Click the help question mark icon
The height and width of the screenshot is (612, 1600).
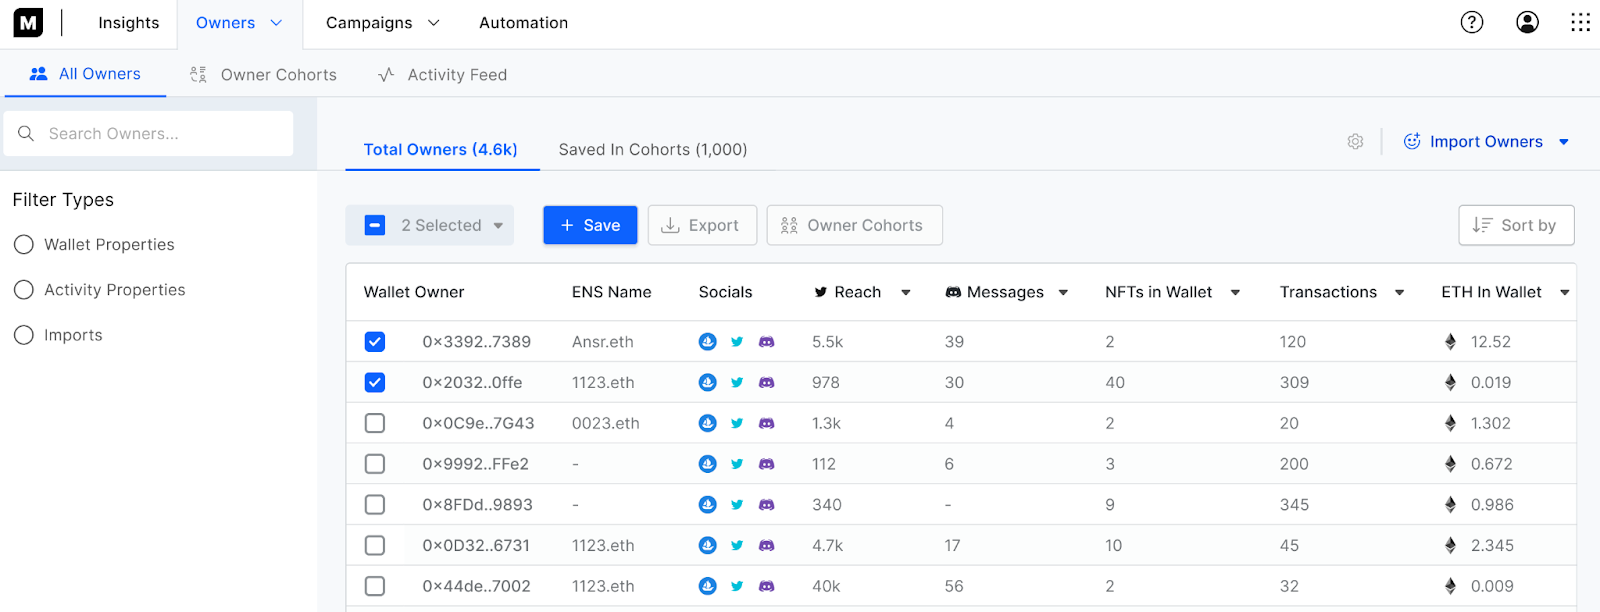pos(1471,22)
